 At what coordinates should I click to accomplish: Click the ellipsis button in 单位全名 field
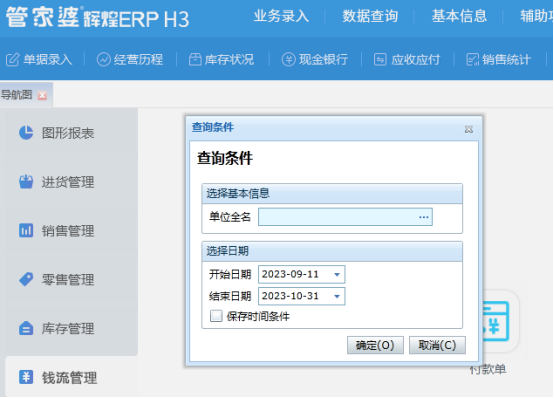tap(424, 217)
